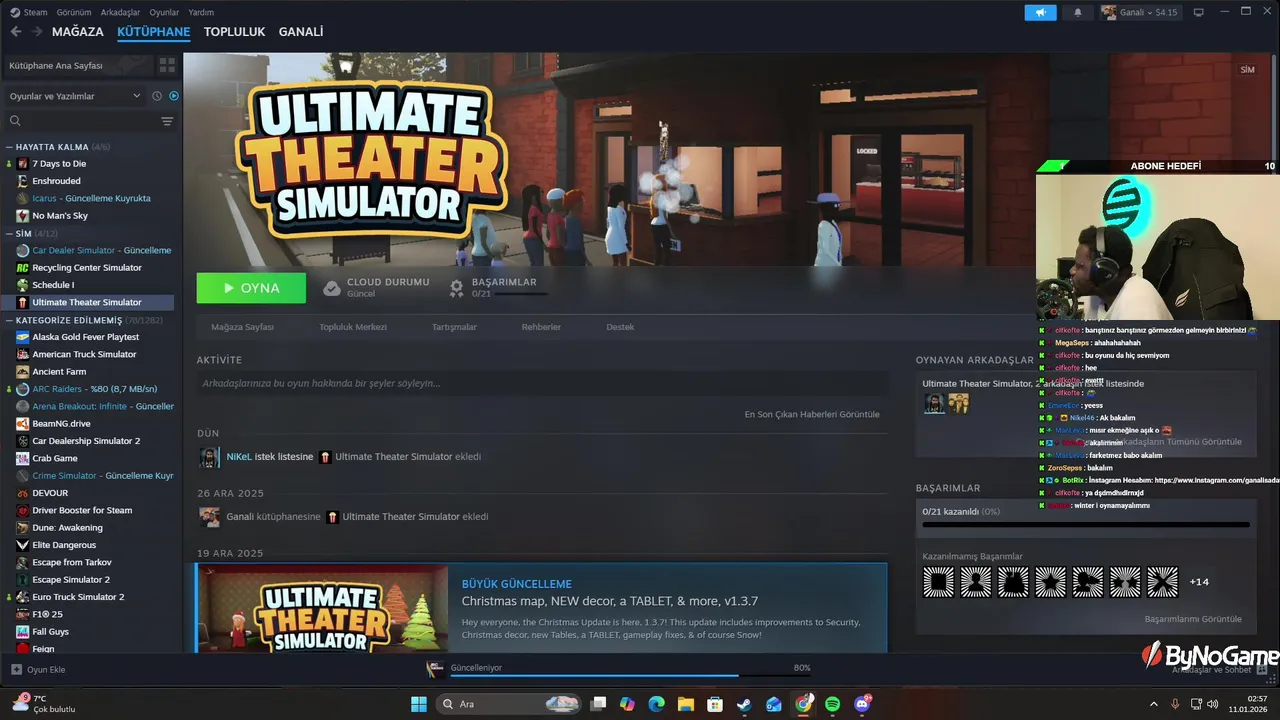Open Chrome from the taskbar
Image resolution: width=1280 pixels, height=720 pixels.
804,704
